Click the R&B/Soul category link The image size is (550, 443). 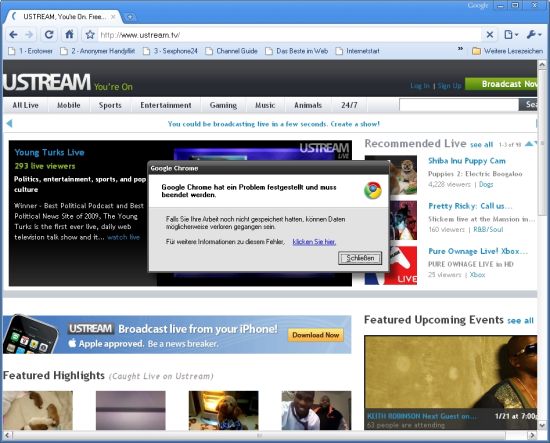click(488, 230)
